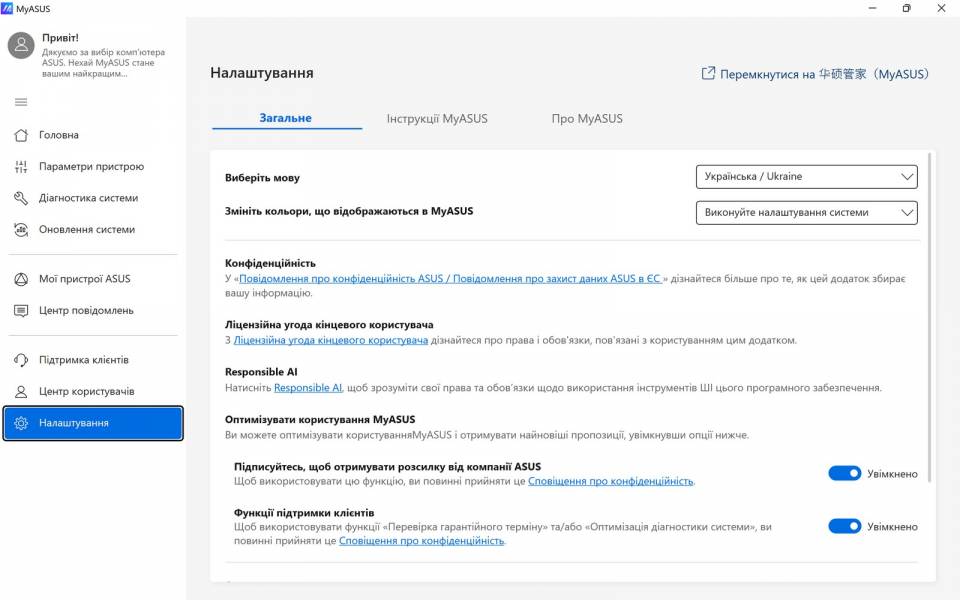Click the Центр повідомлень message icon
The height and width of the screenshot is (600, 960).
[21, 311]
